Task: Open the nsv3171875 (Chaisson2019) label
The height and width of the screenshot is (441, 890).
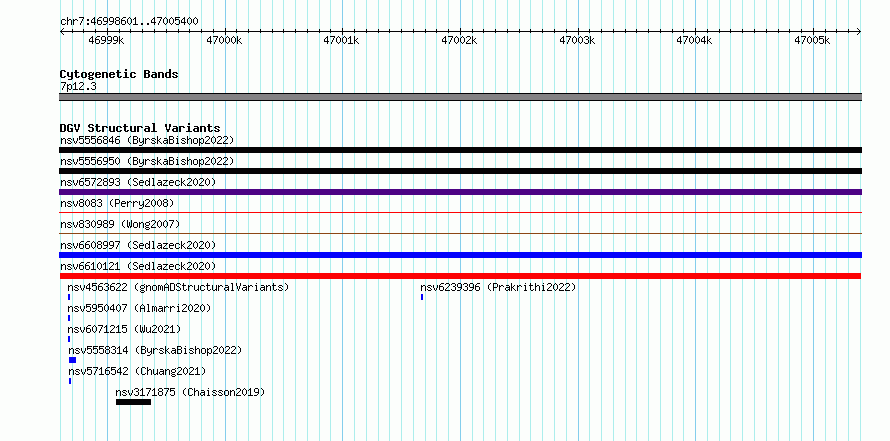Action: point(190,392)
